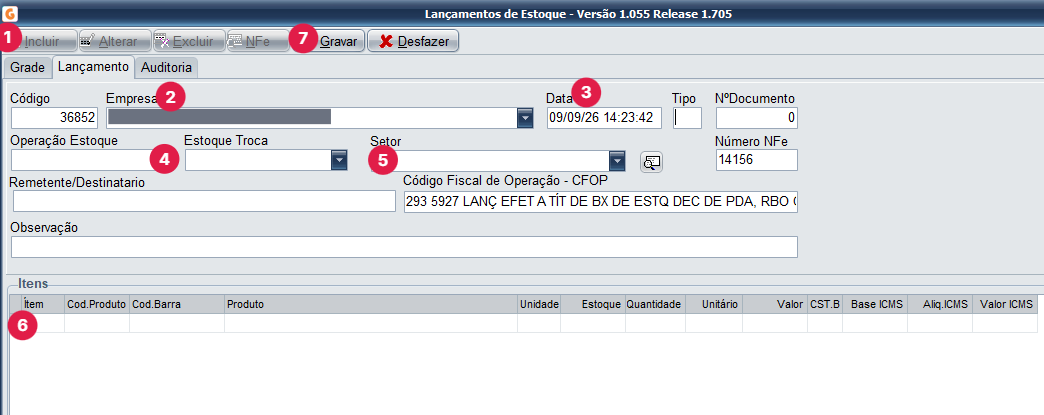Click the Produto column header

pos(371,304)
